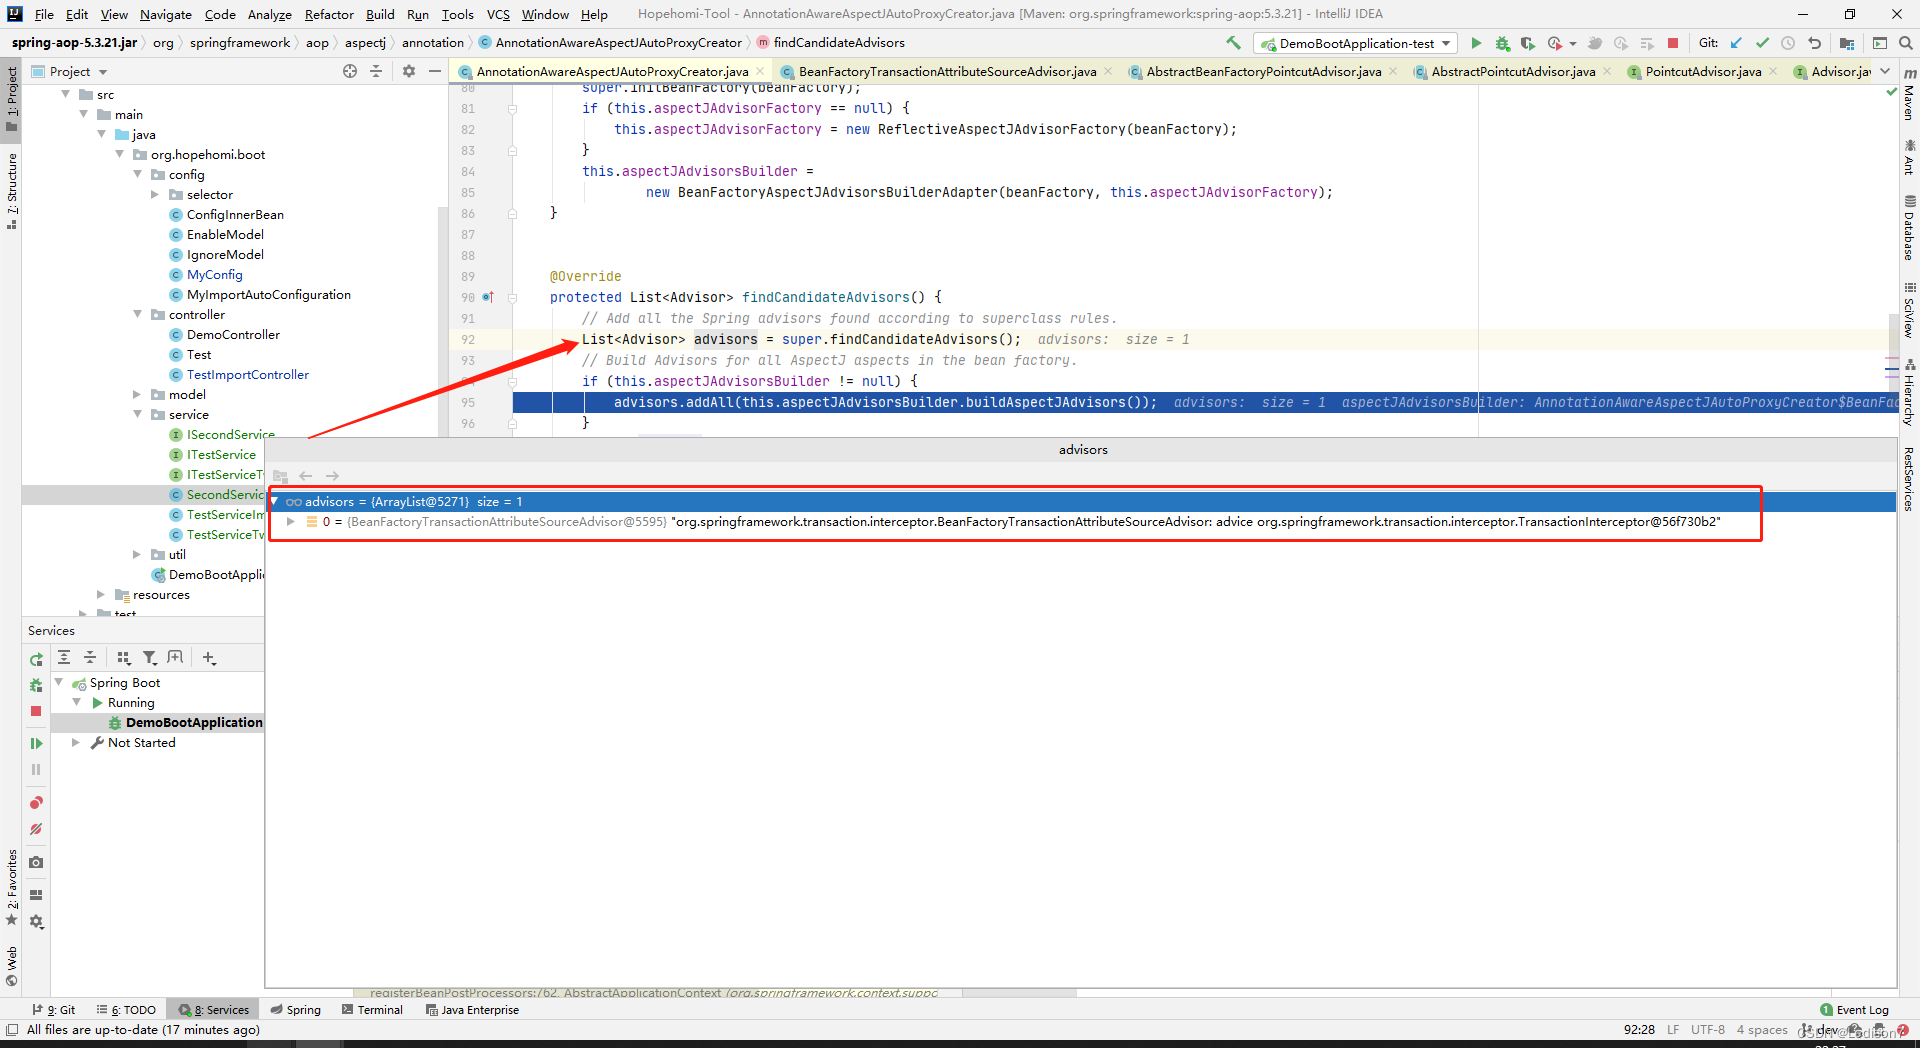Open the VCS menu
Image resolution: width=1920 pixels, height=1048 pixels.
(498, 14)
